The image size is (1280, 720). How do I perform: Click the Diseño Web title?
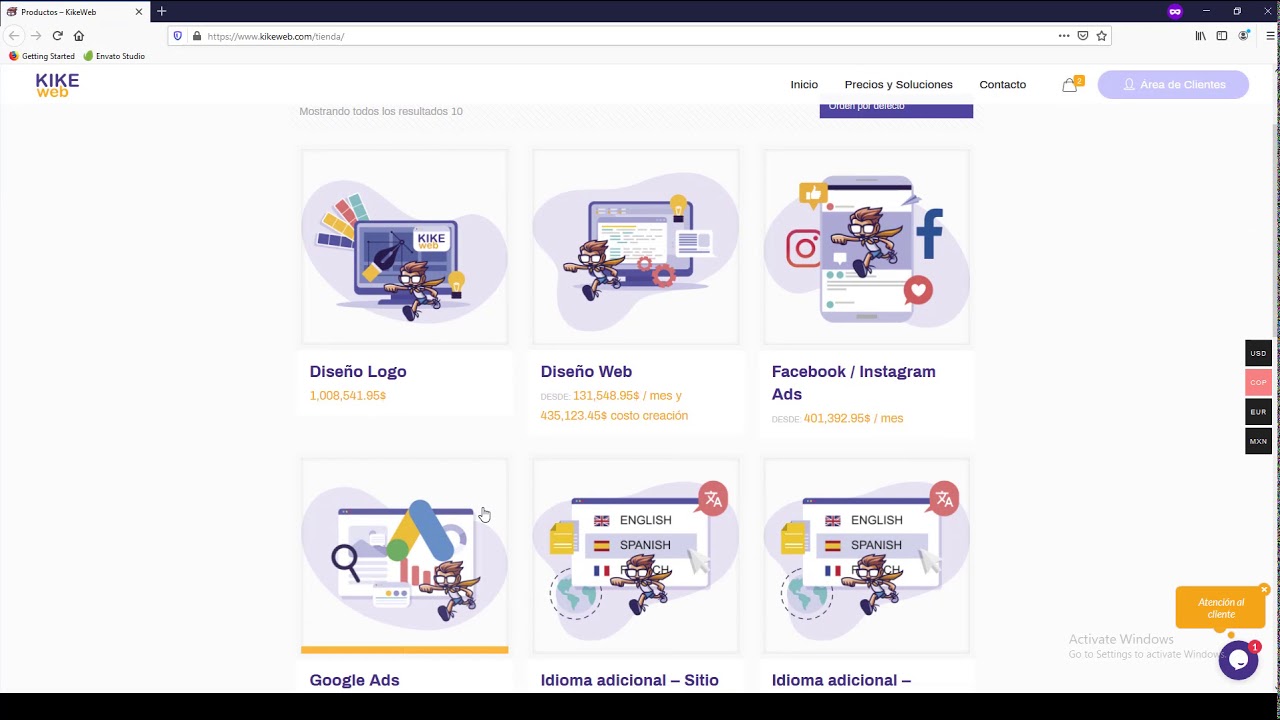coord(586,372)
